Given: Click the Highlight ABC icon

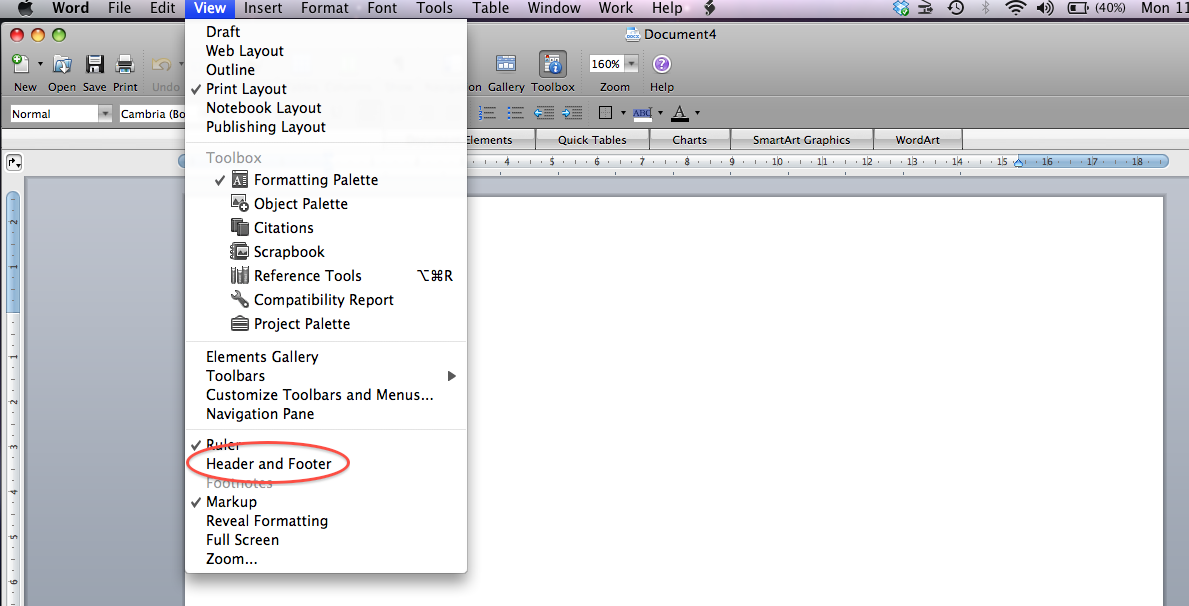Looking at the screenshot, I should [642, 113].
